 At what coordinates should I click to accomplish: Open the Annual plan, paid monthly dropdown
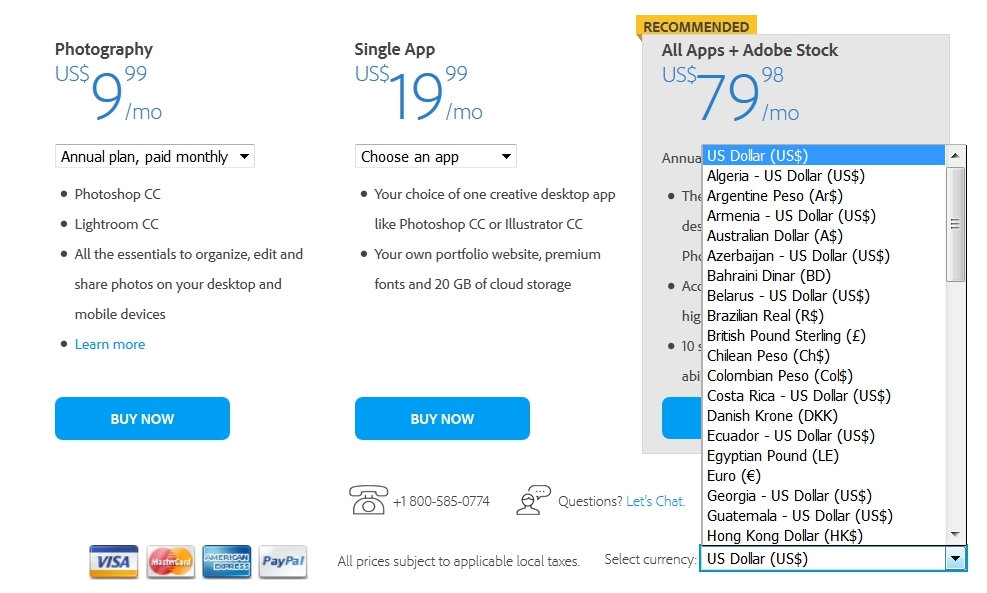154,156
